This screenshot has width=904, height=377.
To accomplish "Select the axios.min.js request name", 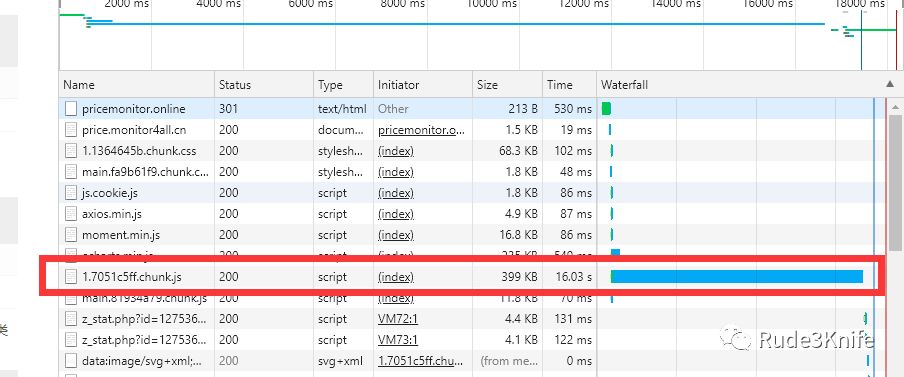I will tap(112, 214).
